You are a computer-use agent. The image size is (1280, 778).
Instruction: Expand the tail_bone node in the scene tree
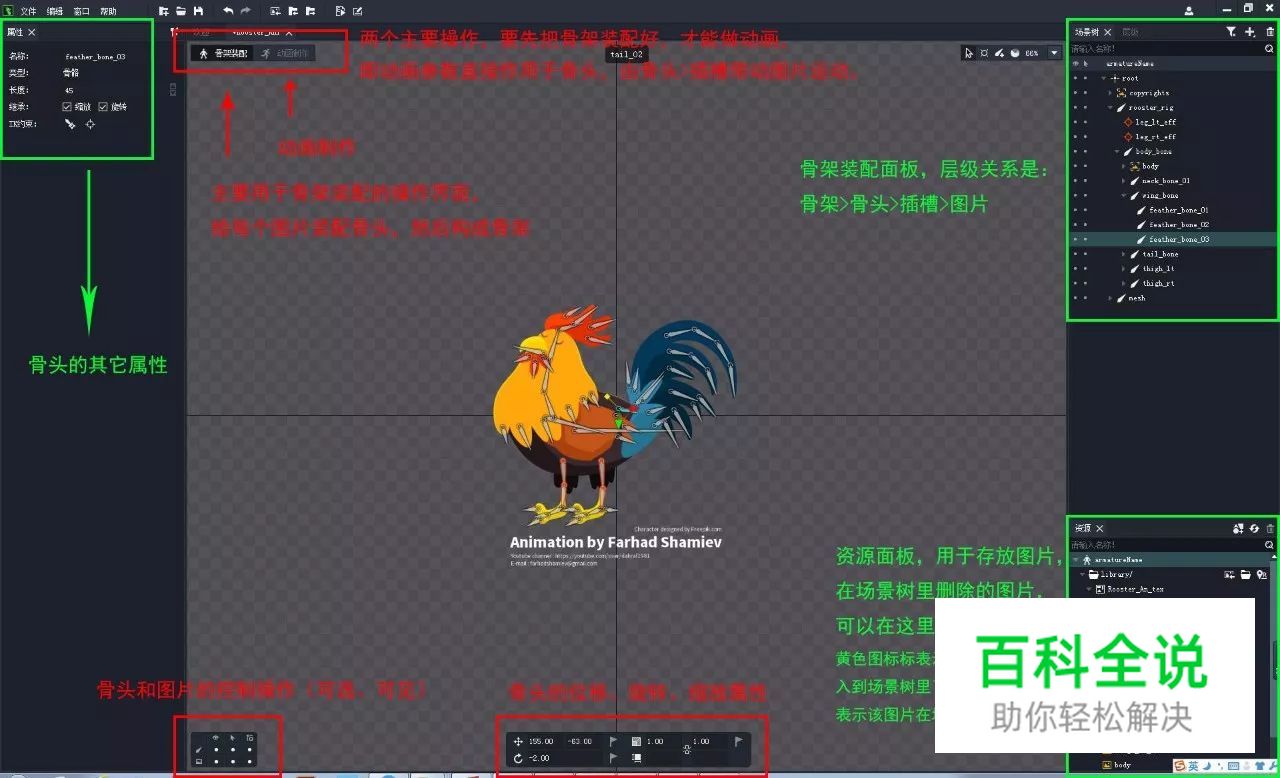[1121, 253]
